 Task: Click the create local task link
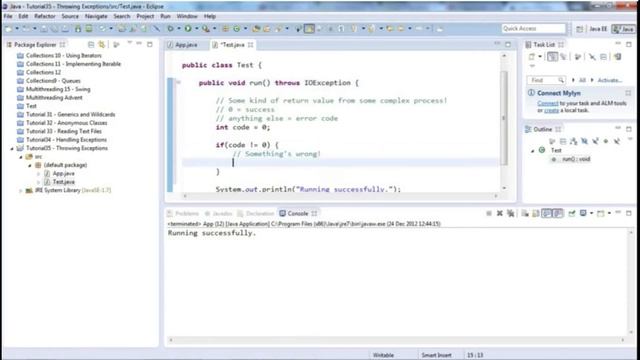(x=551, y=110)
